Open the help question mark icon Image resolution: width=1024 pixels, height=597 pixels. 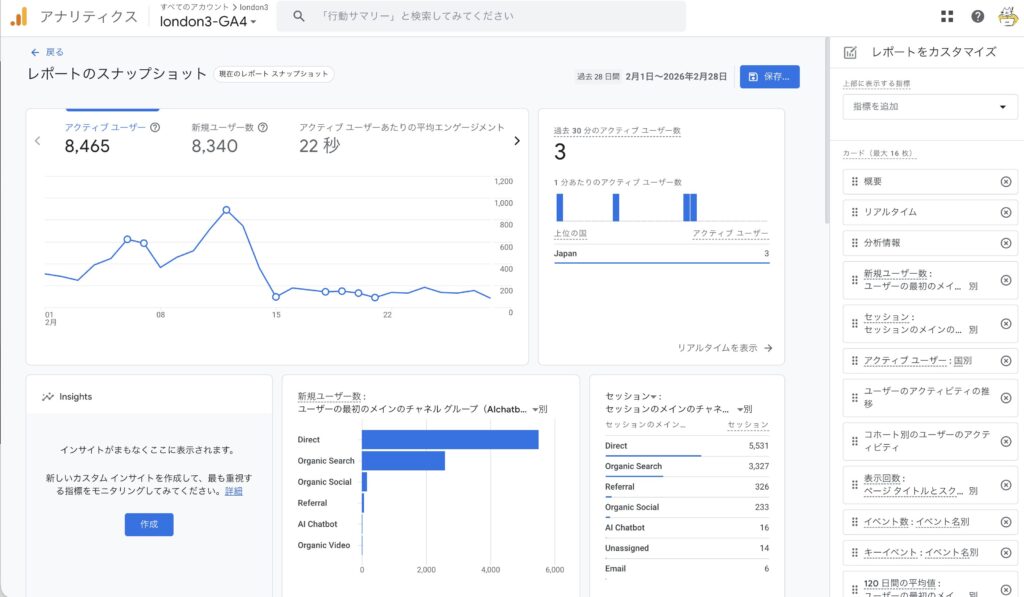coord(977,16)
